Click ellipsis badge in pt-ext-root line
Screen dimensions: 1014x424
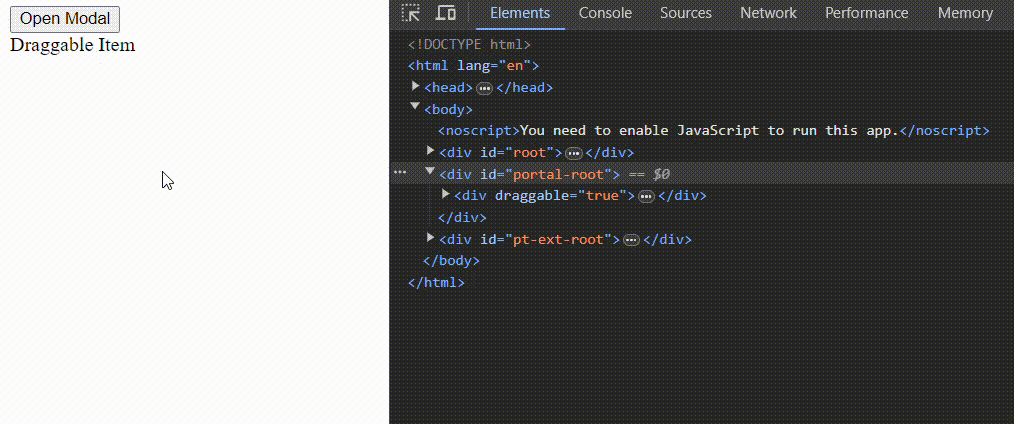(x=632, y=240)
